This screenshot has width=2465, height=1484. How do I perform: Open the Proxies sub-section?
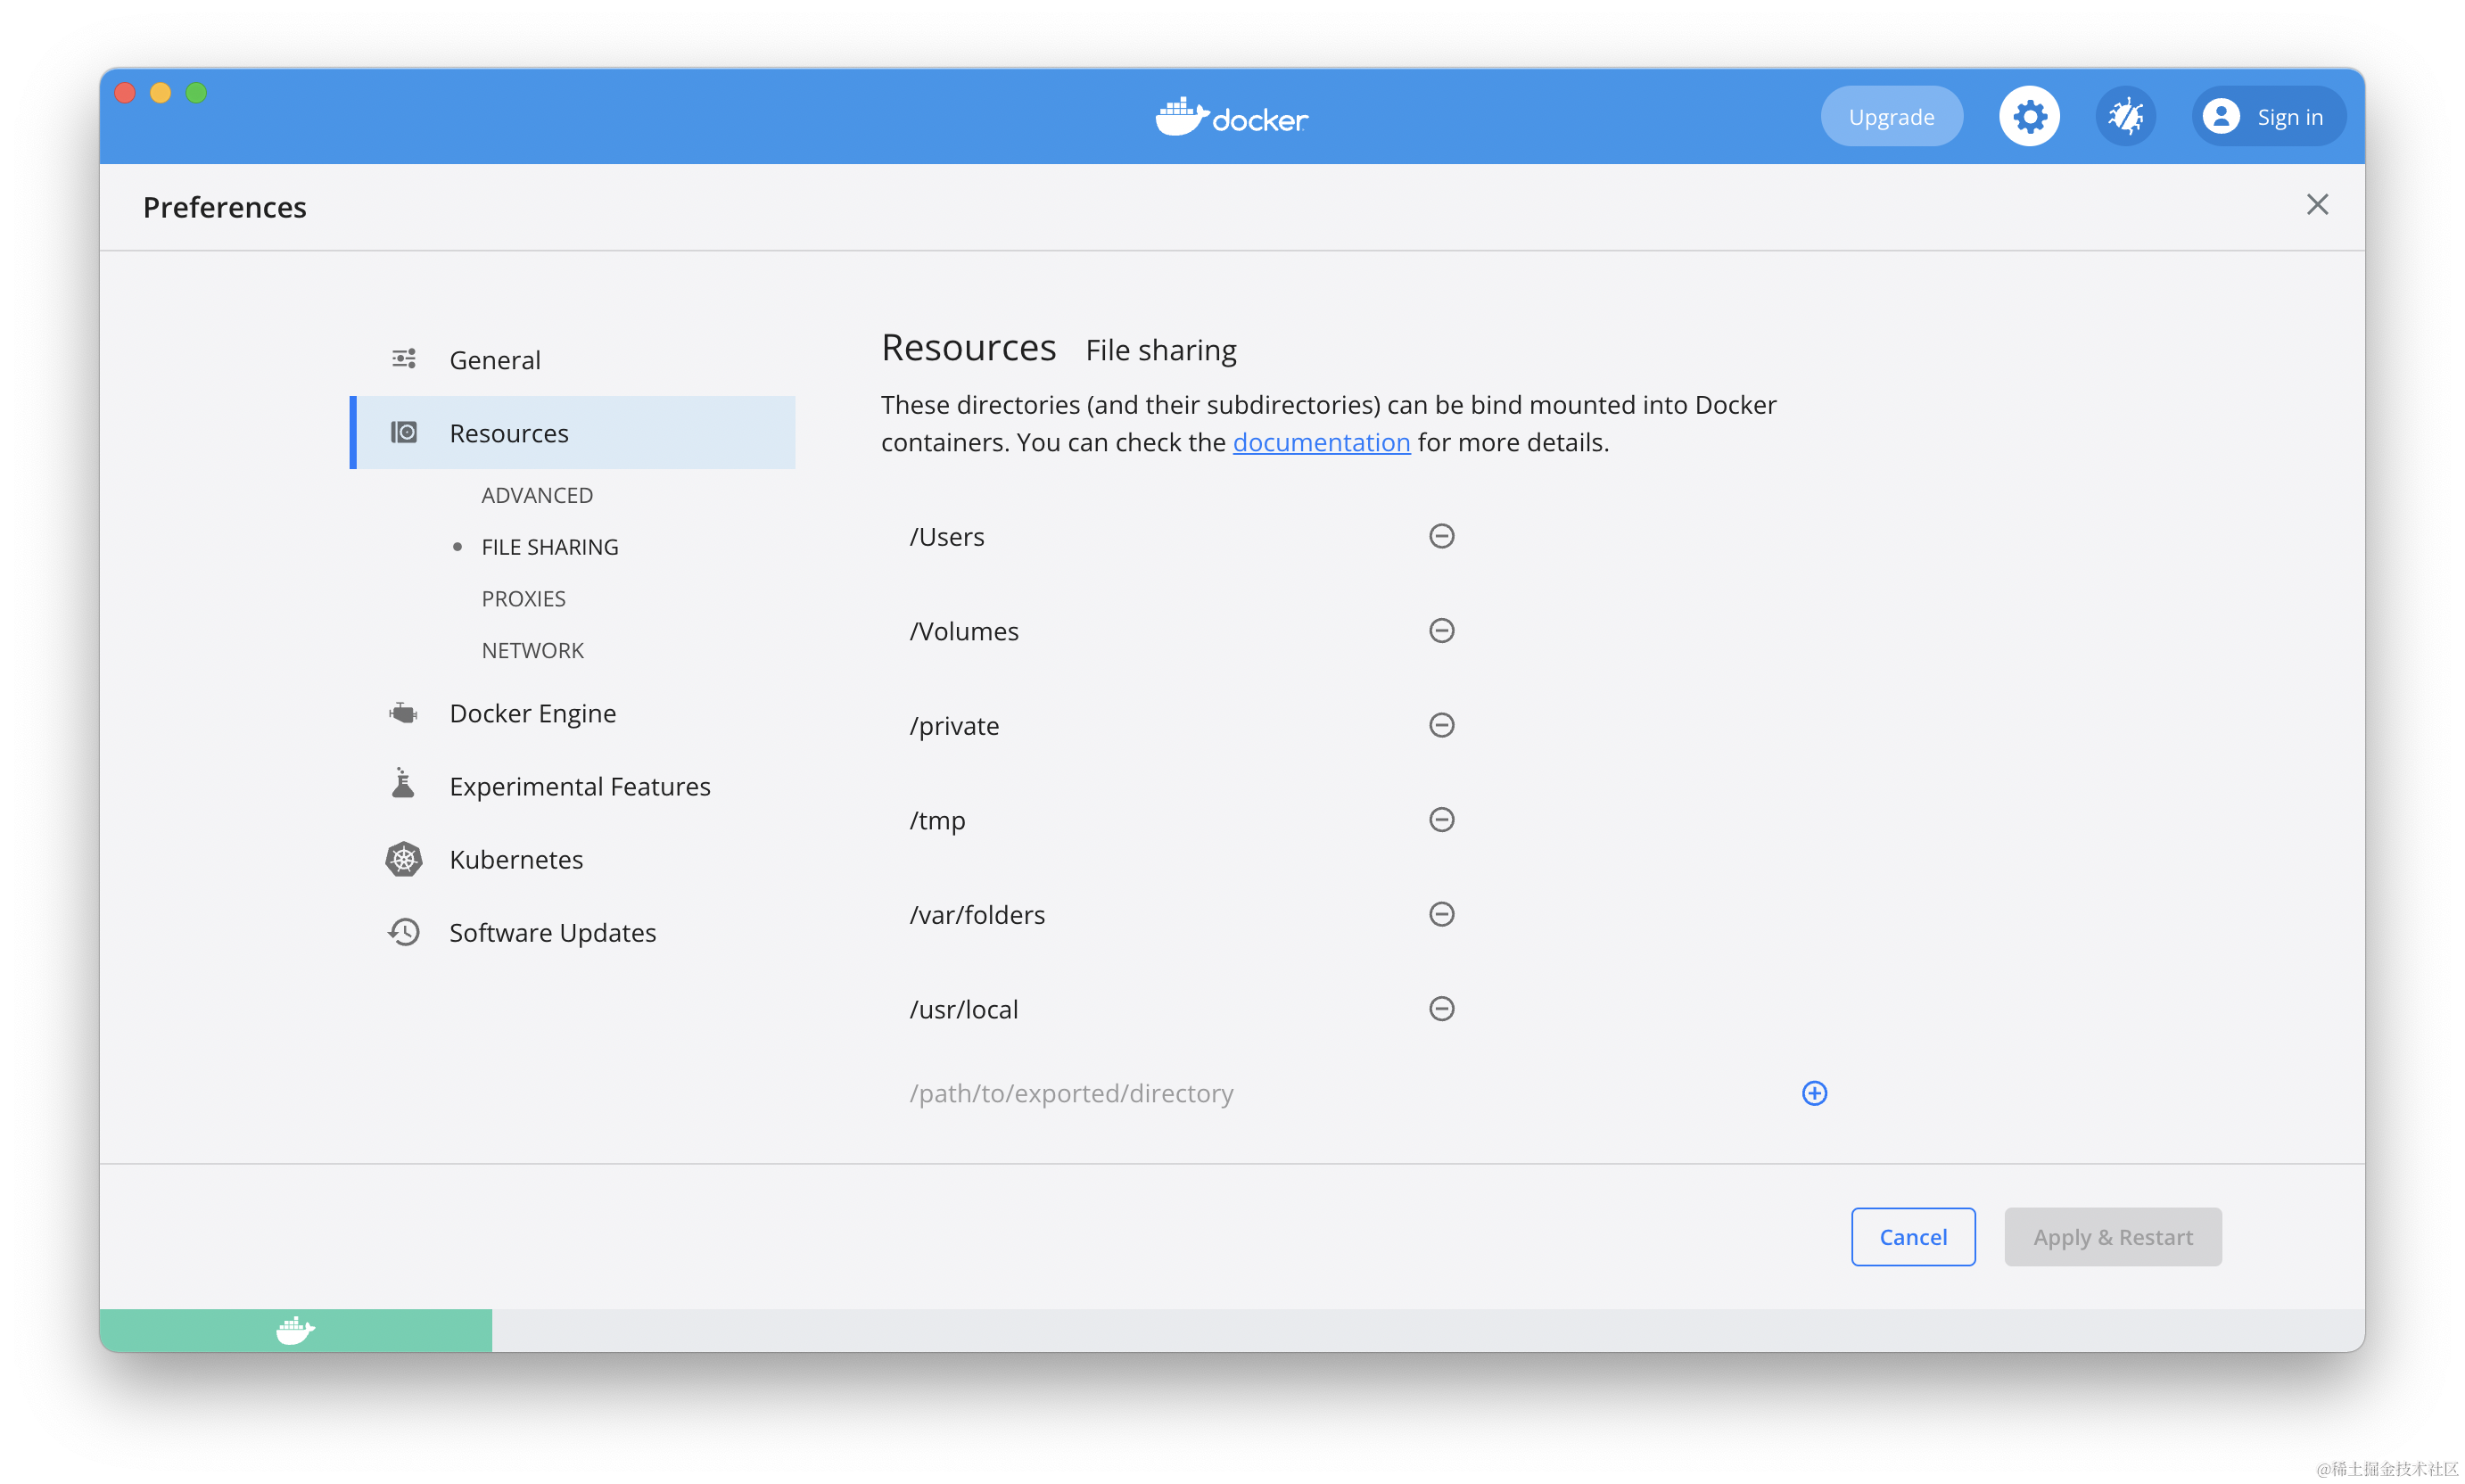pyautogui.click(x=523, y=599)
